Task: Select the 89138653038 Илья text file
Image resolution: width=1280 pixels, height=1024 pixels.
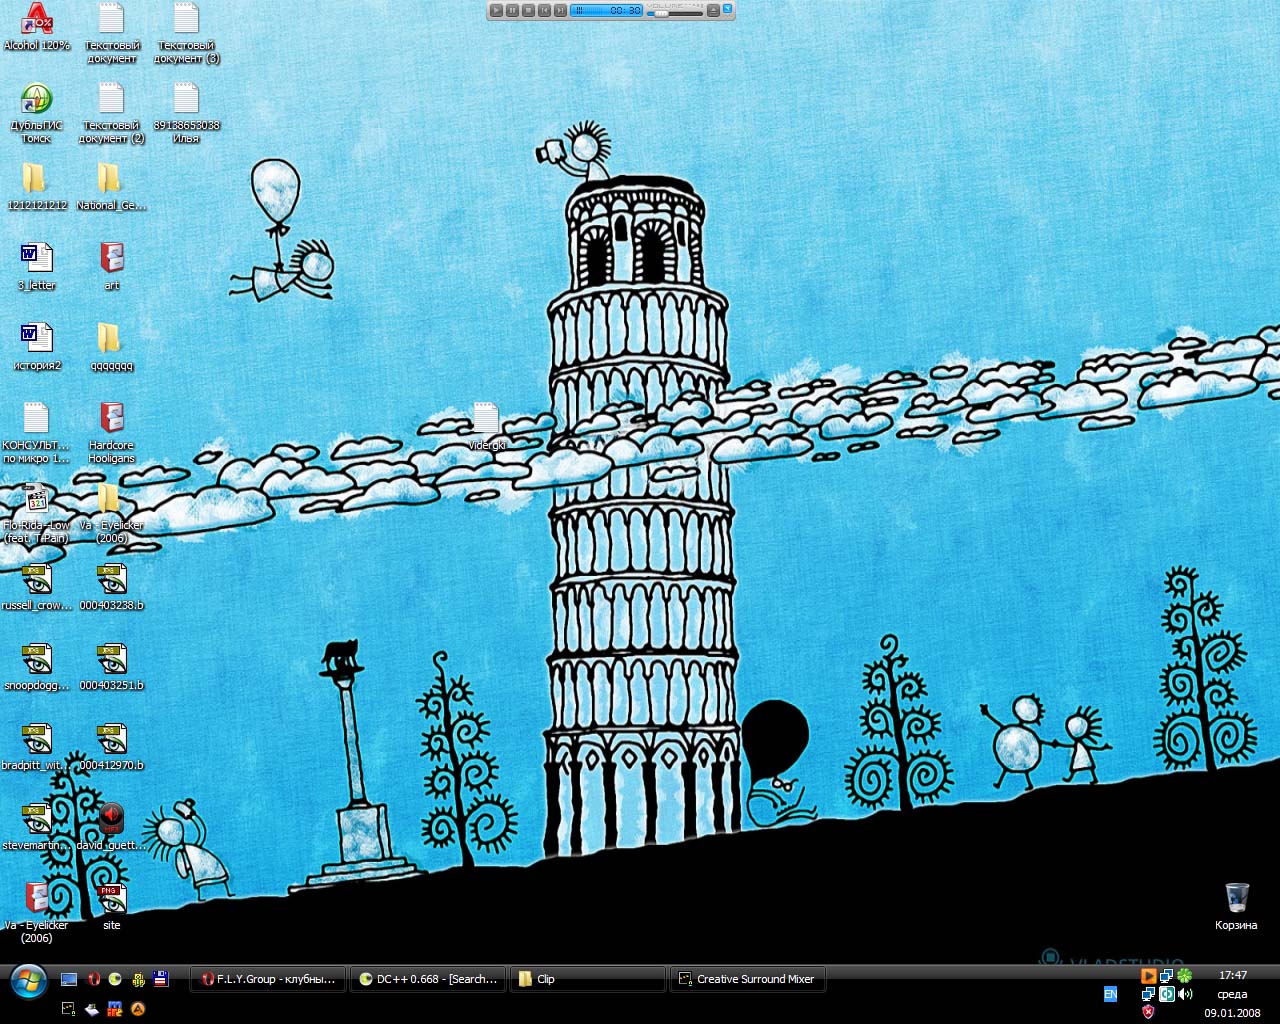Action: 186,113
